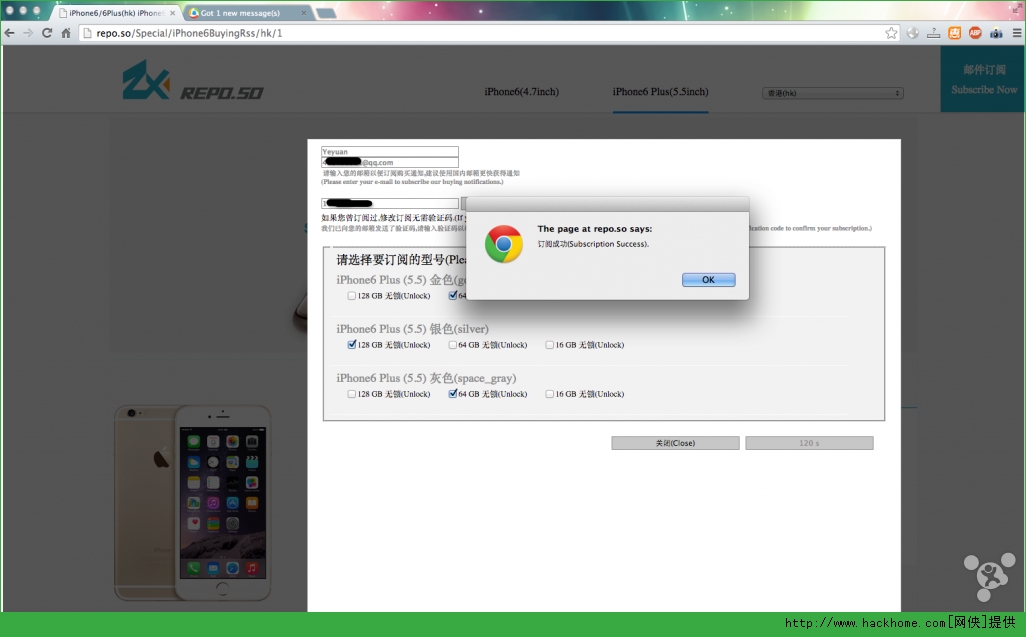The height and width of the screenshot is (637, 1026).
Task: Toggle gold 64 GB checkbox beside the dialog
Action: click(453, 296)
